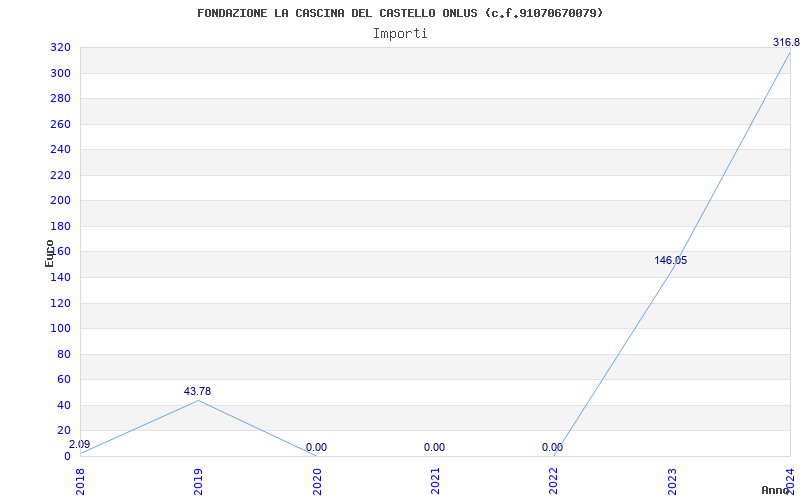Click the x-axis year 2020

[317, 482]
